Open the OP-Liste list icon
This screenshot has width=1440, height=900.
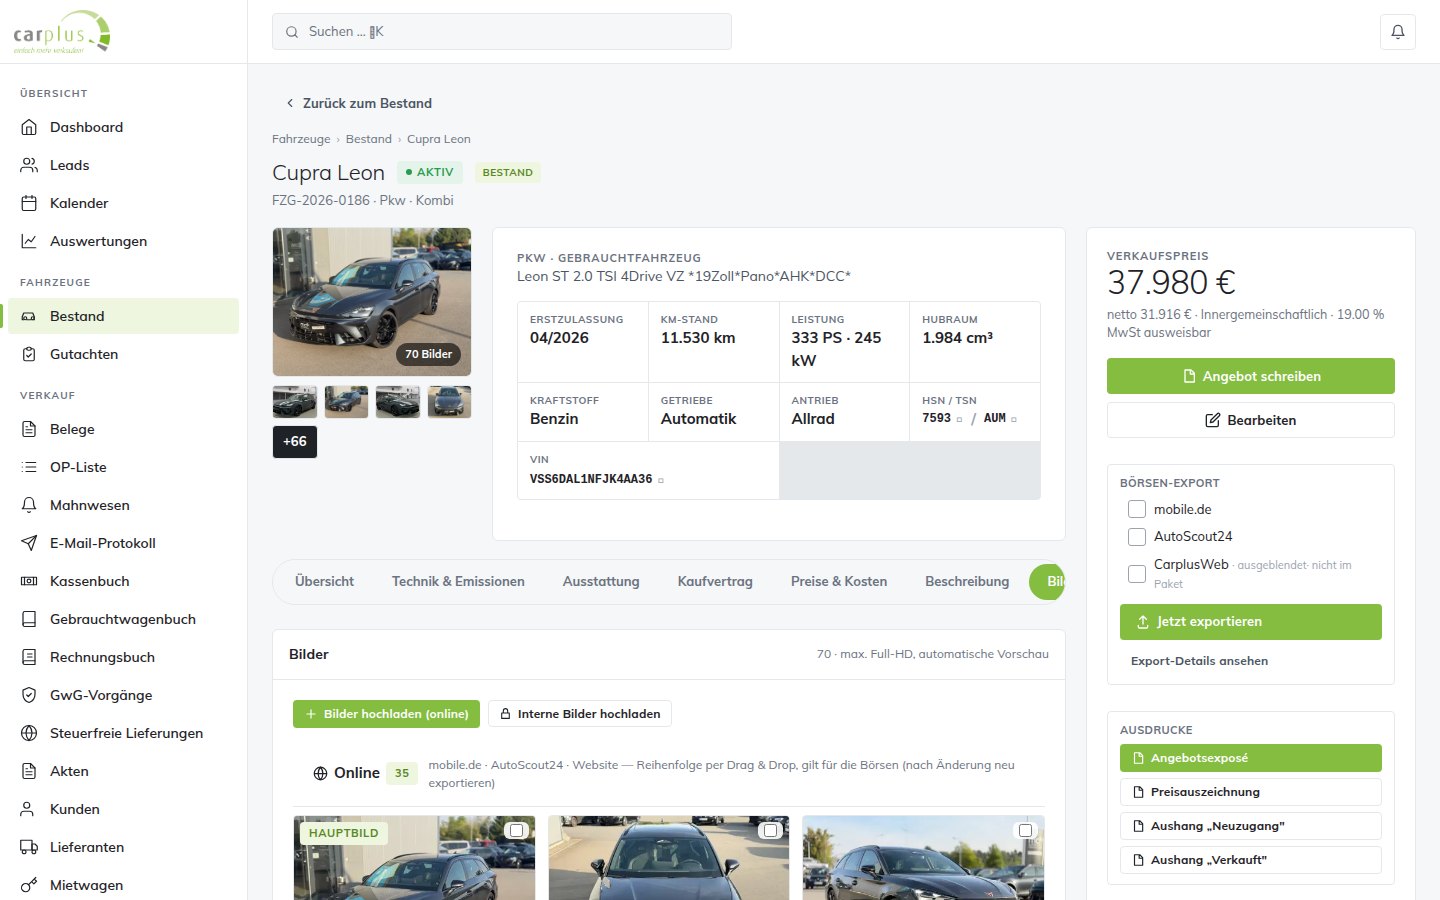pyautogui.click(x=29, y=467)
